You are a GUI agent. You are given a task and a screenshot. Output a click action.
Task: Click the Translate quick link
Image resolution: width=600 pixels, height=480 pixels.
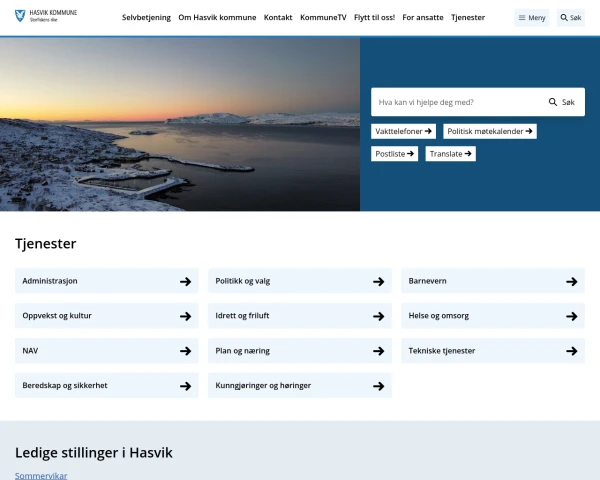450,154
